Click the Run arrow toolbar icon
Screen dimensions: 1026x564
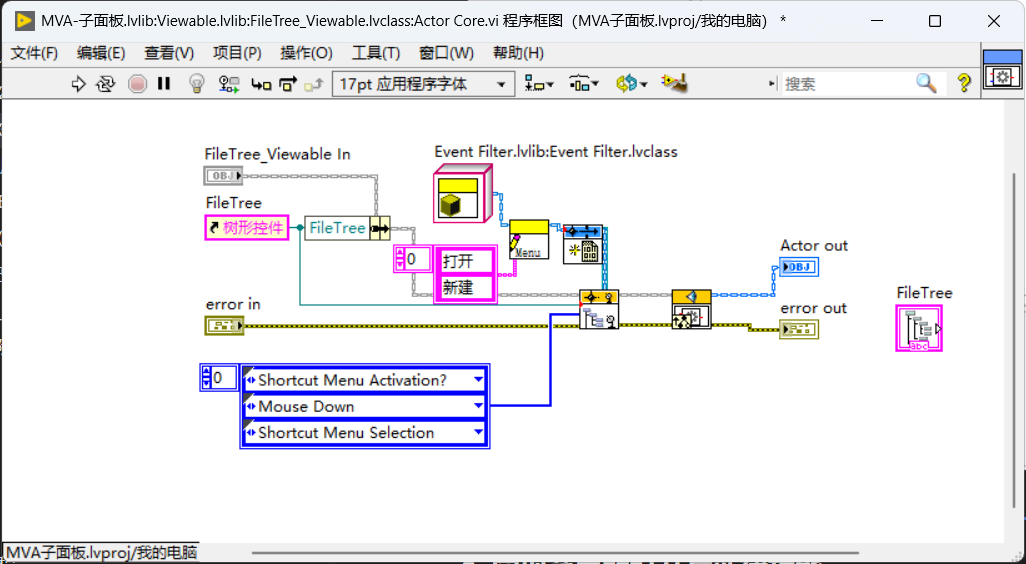tap(79, 84)
